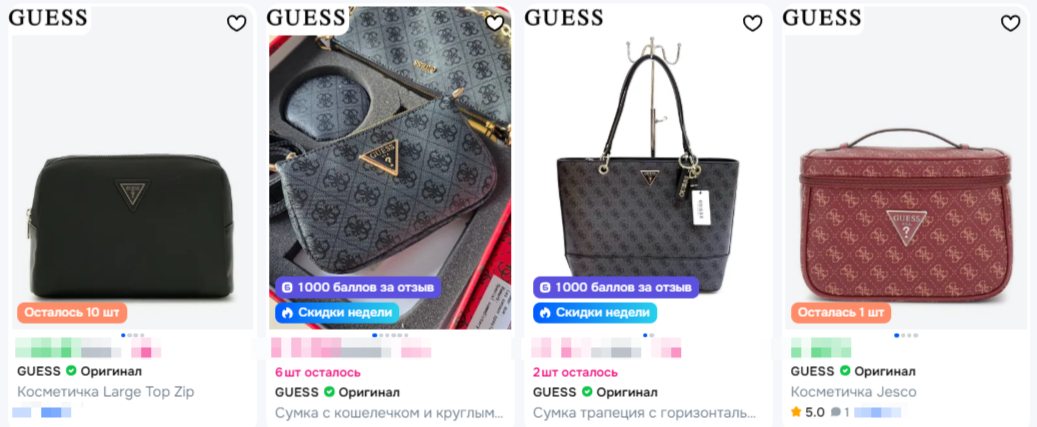
Task: Click the review comment icon on Jesco card
Action: click(x=835, y=412)
